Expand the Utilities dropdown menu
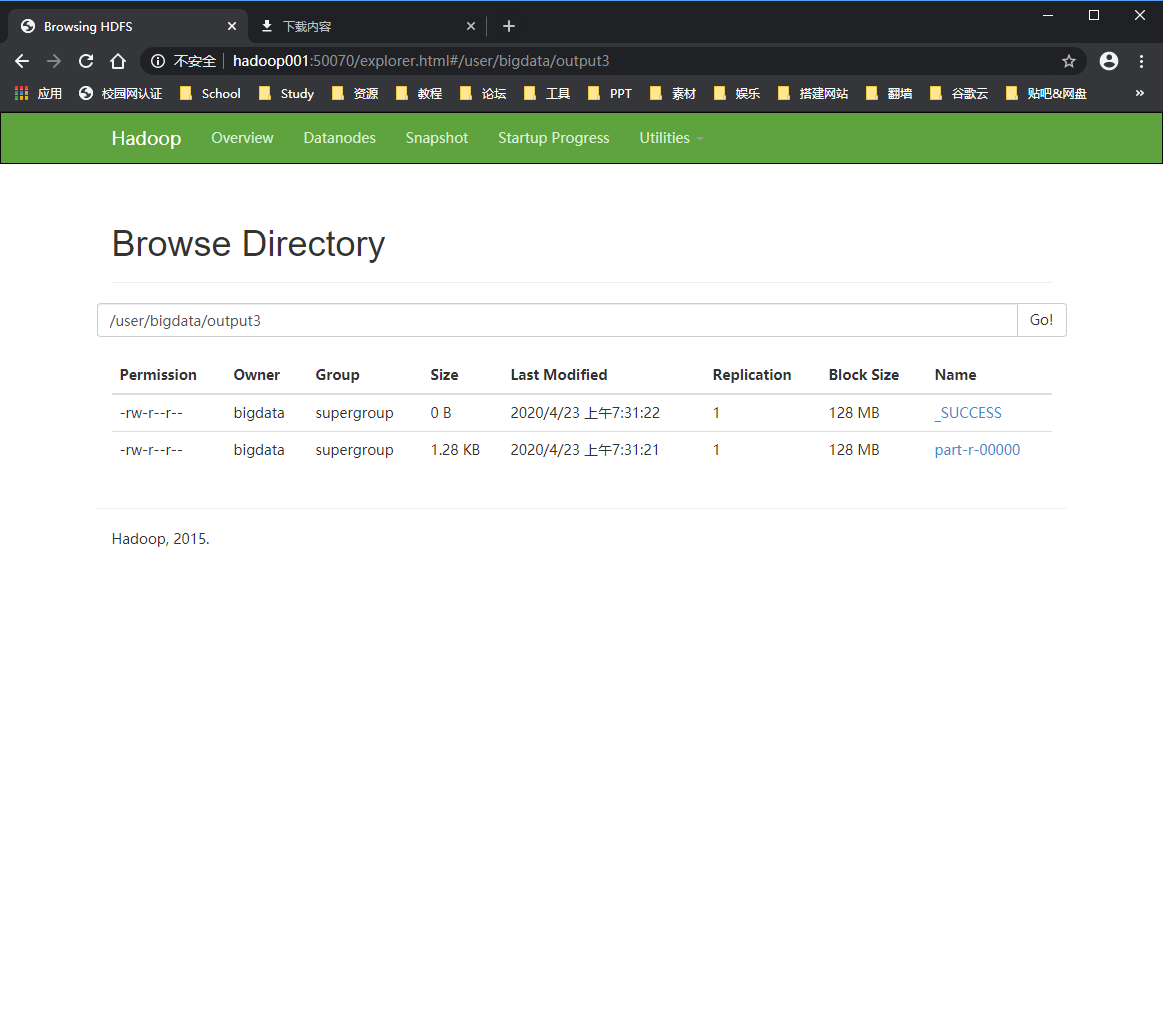Viewport: 1163px width, 1034px height. [671, 138]
